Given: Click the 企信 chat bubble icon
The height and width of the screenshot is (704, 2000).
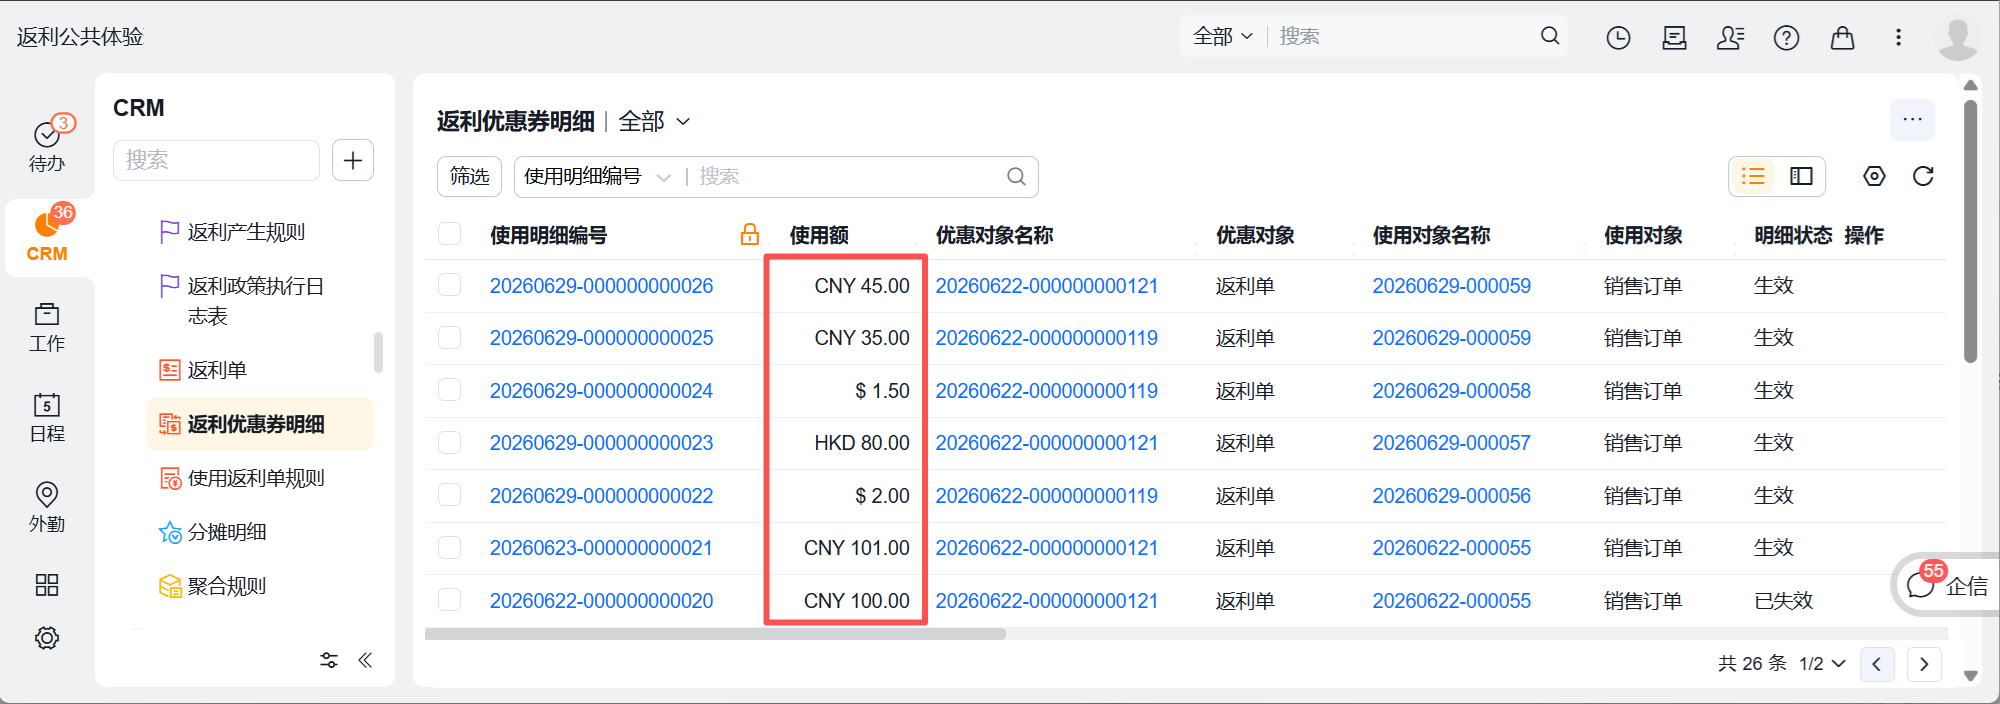Looking at the screenshot, I should tap(1920, 586).
